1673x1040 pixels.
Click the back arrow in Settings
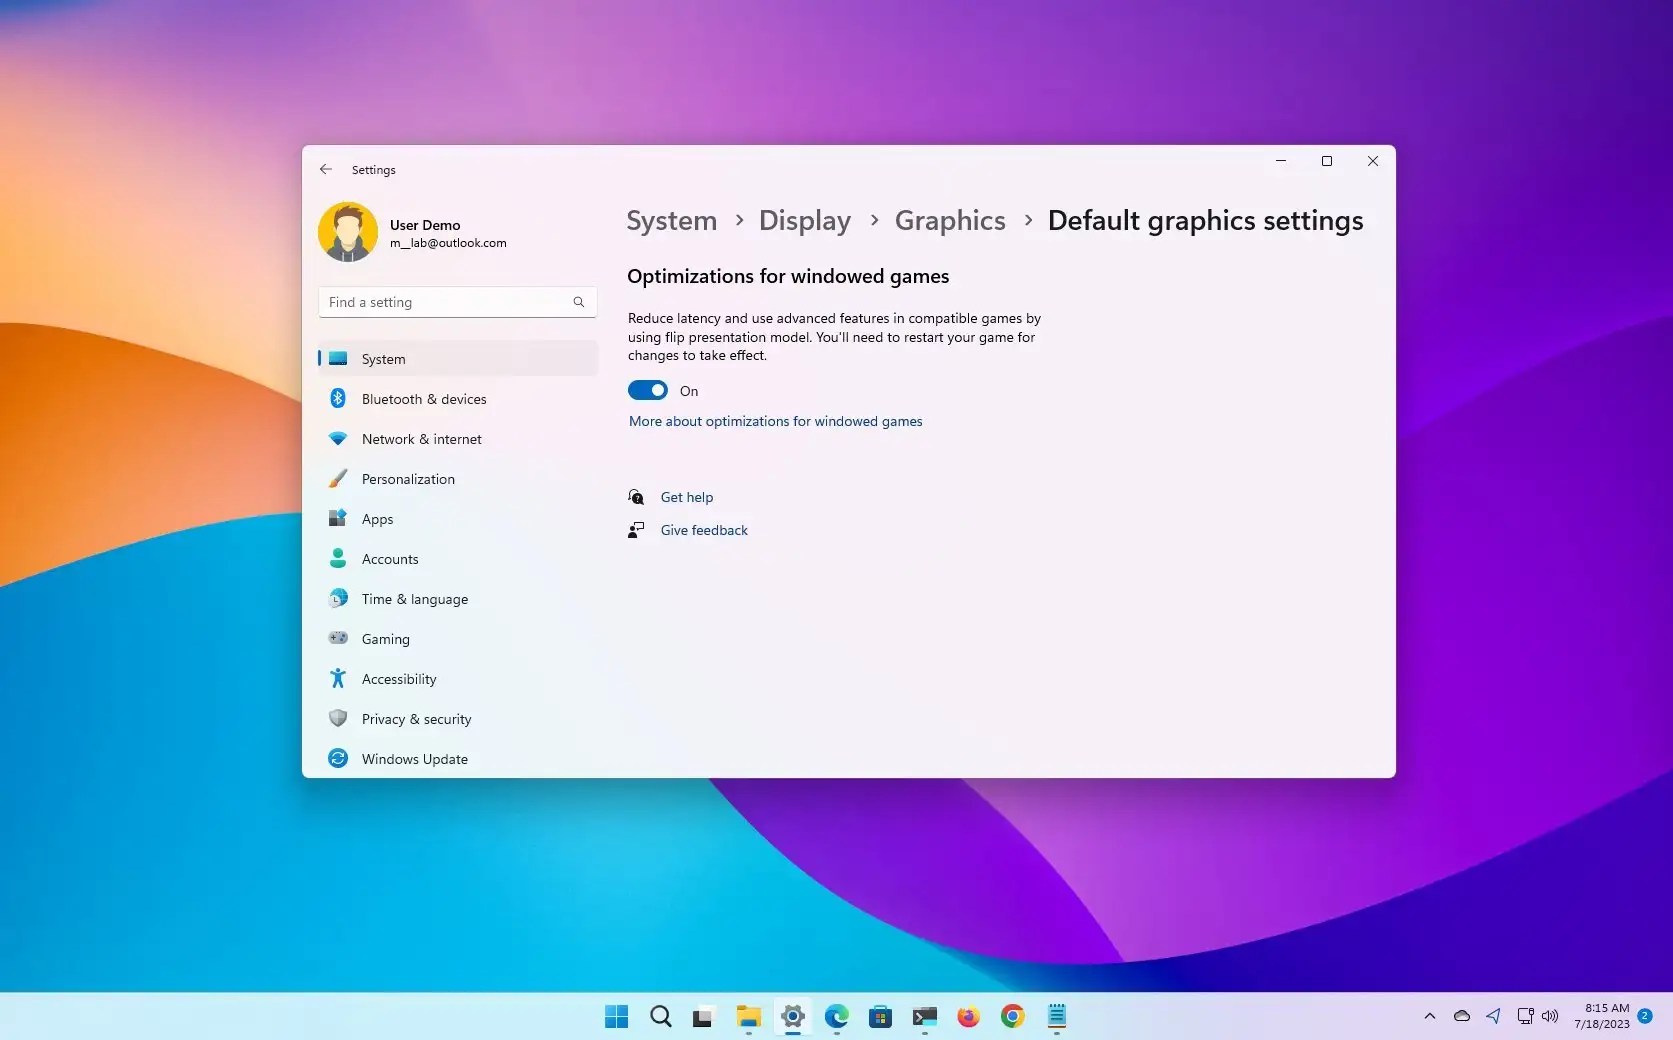coord(326,169)
